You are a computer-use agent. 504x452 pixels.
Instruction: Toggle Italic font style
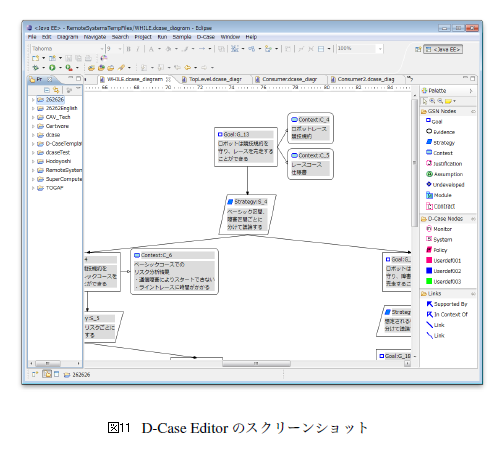coord(138,49)
